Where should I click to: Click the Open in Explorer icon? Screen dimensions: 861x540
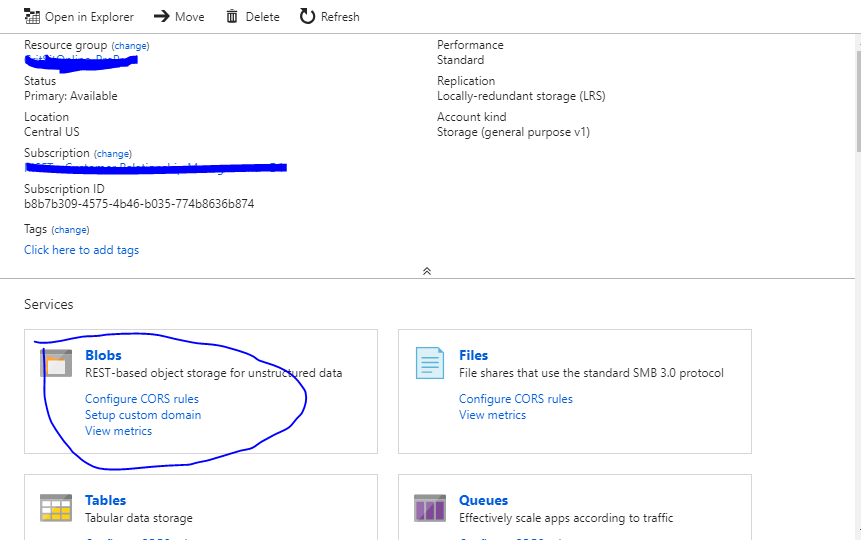tap(31, 17)
